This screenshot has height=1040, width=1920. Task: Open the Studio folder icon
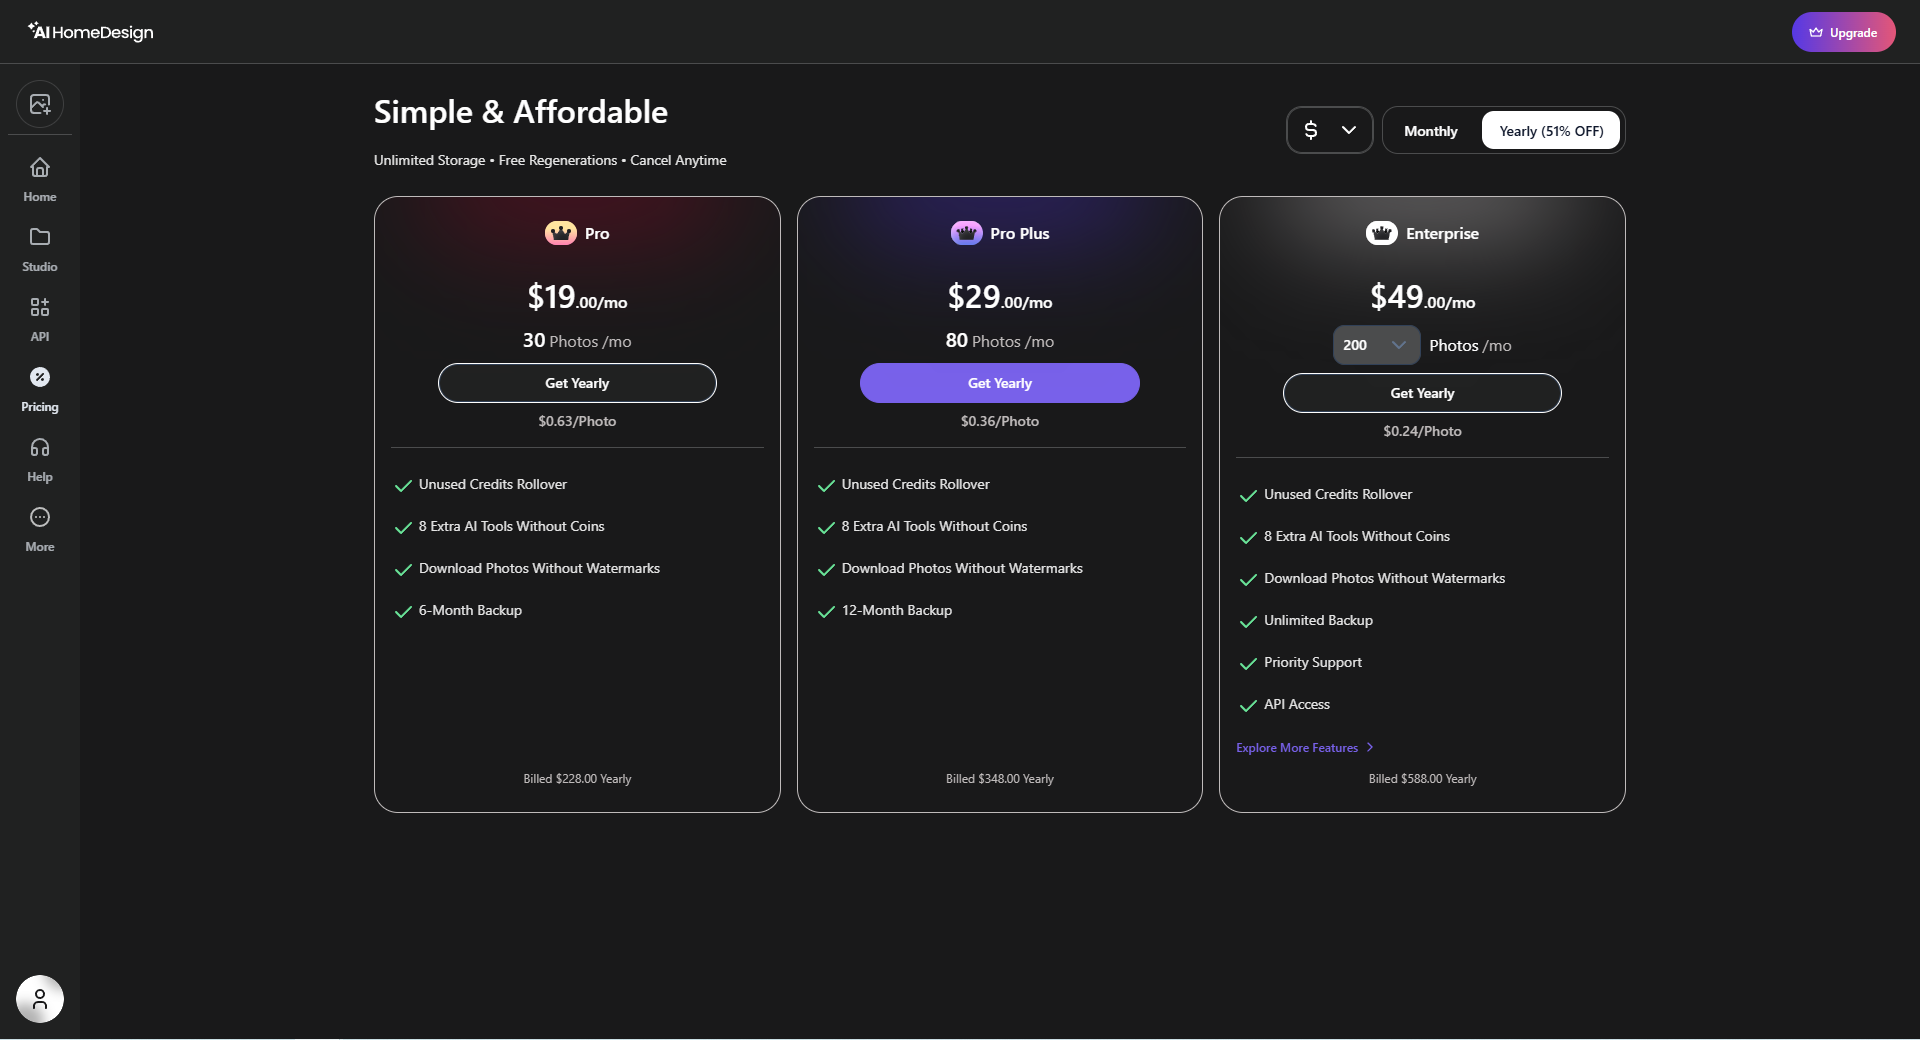tap(40, 237)
